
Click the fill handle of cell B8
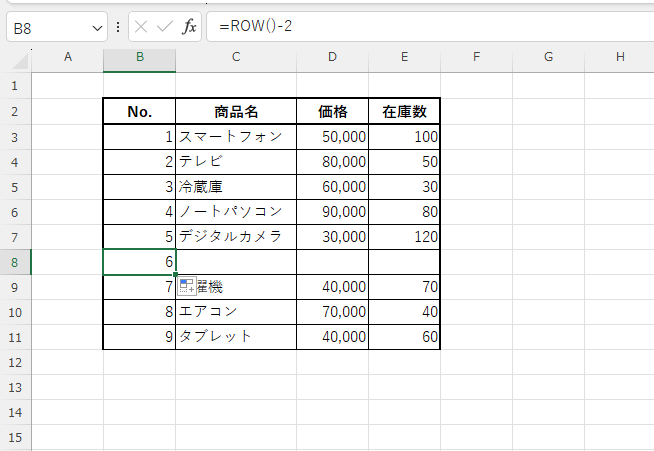(x=176, y=275)
